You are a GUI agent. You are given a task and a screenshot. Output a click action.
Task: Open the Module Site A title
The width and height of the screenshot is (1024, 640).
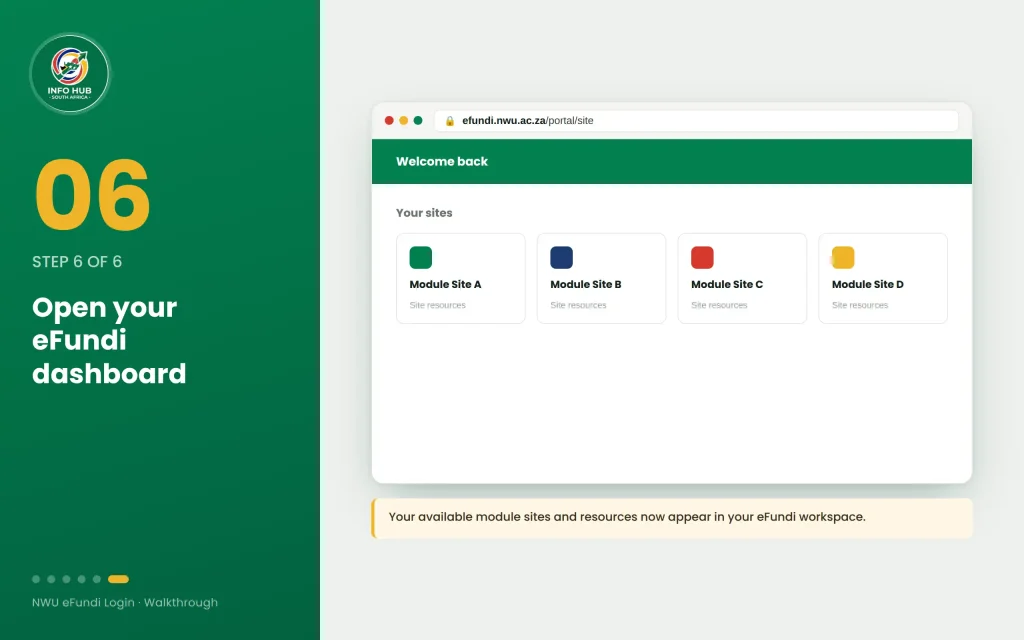(445, 284)
